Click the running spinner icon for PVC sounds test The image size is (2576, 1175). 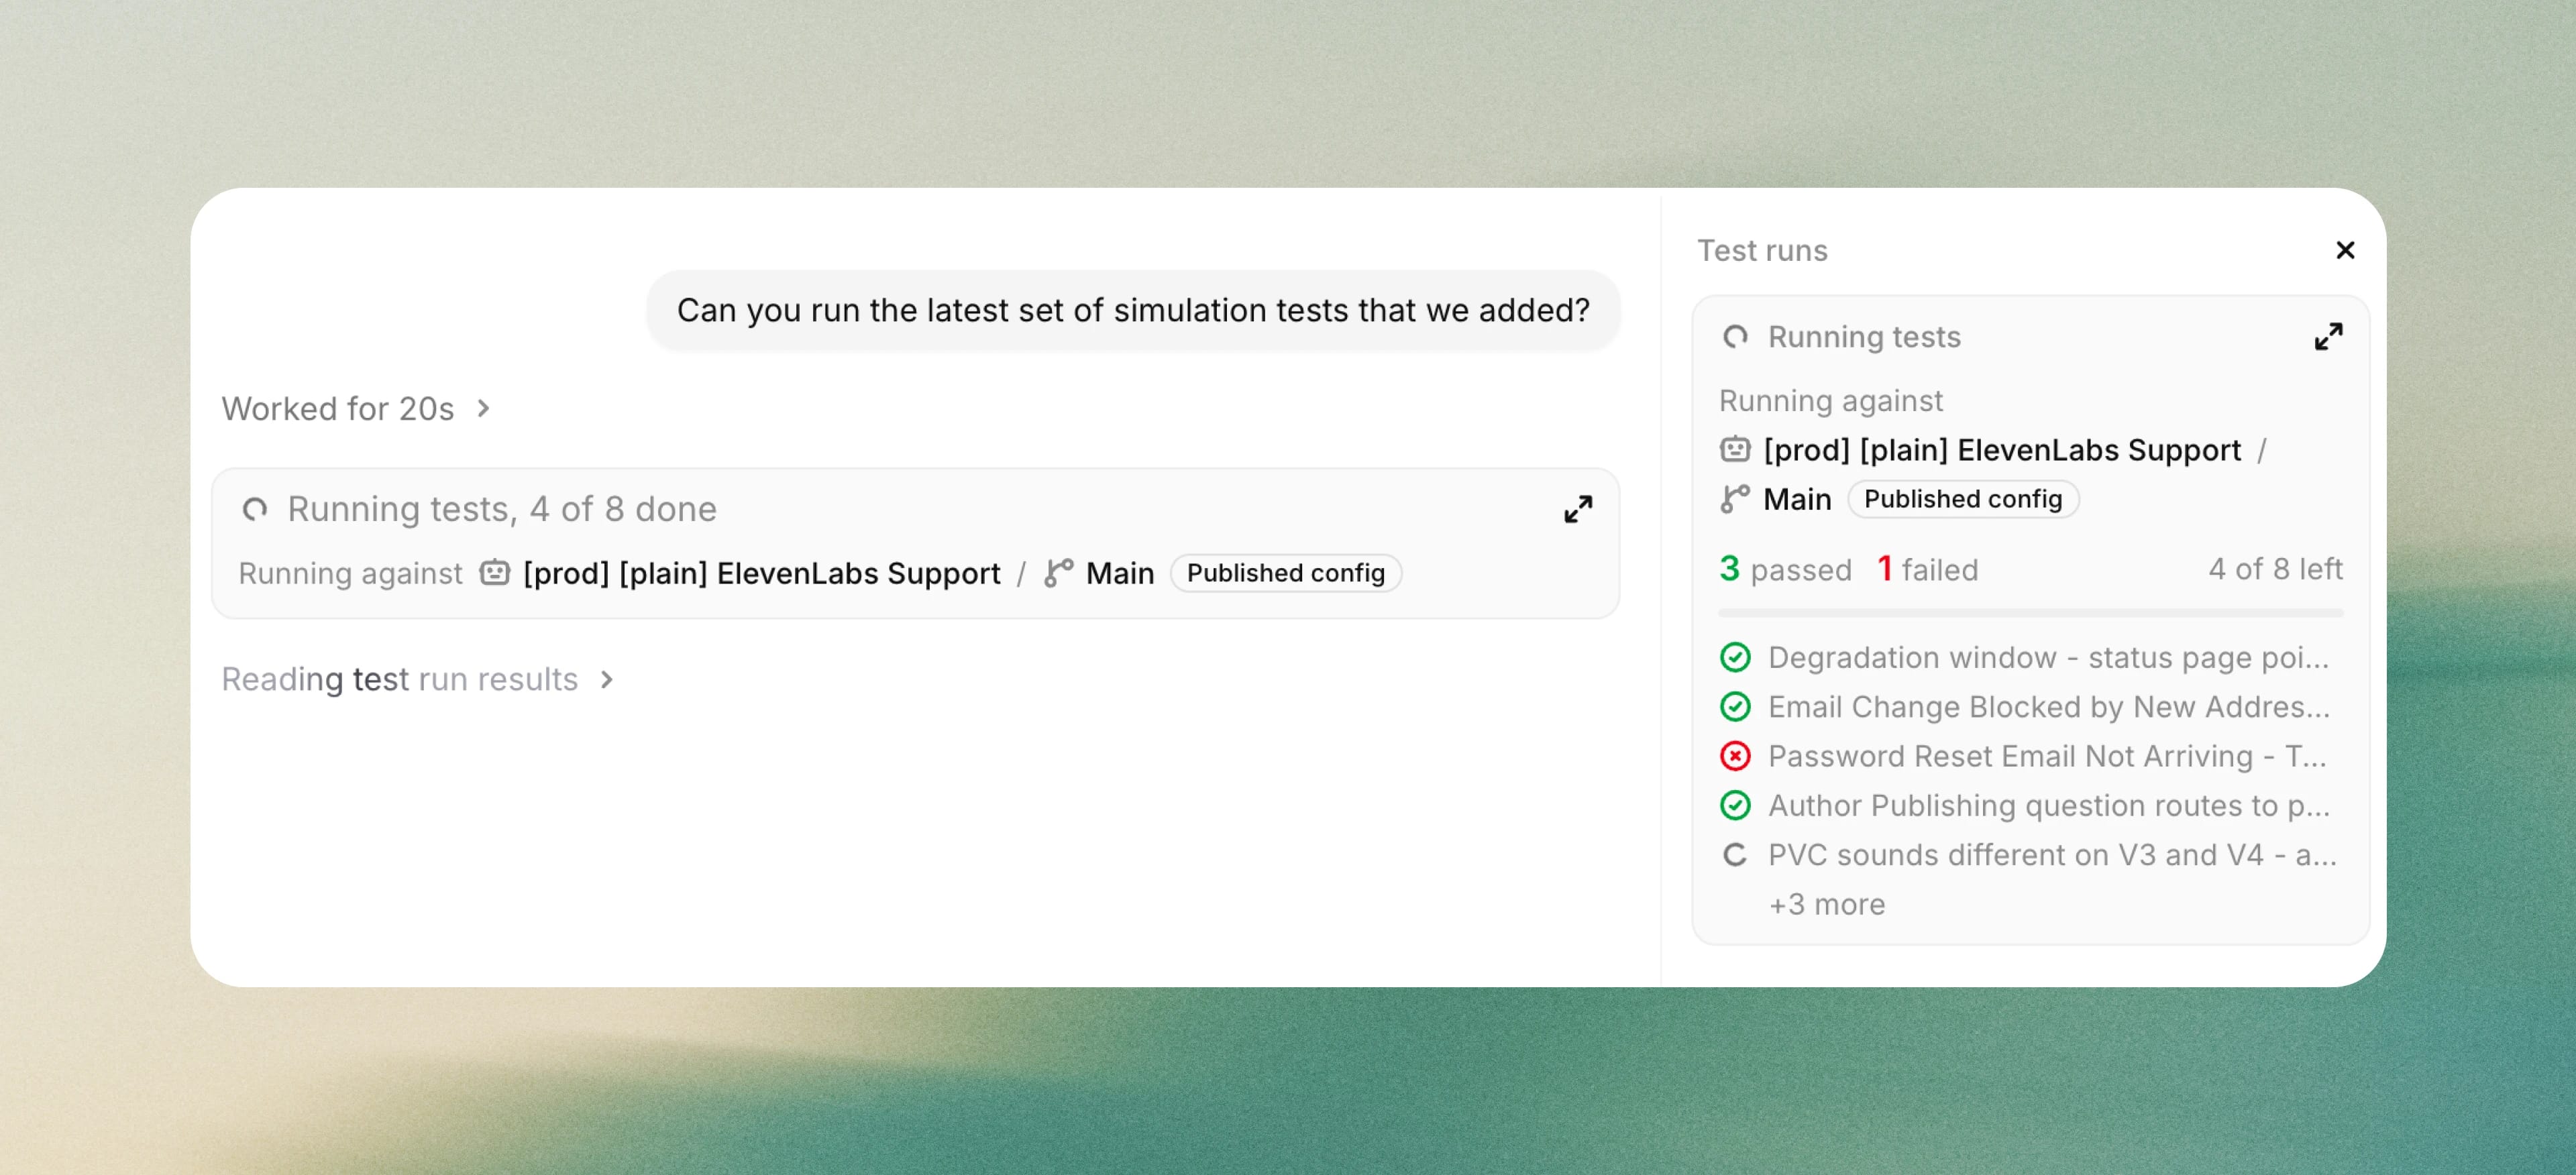[x=1735, y=855]
